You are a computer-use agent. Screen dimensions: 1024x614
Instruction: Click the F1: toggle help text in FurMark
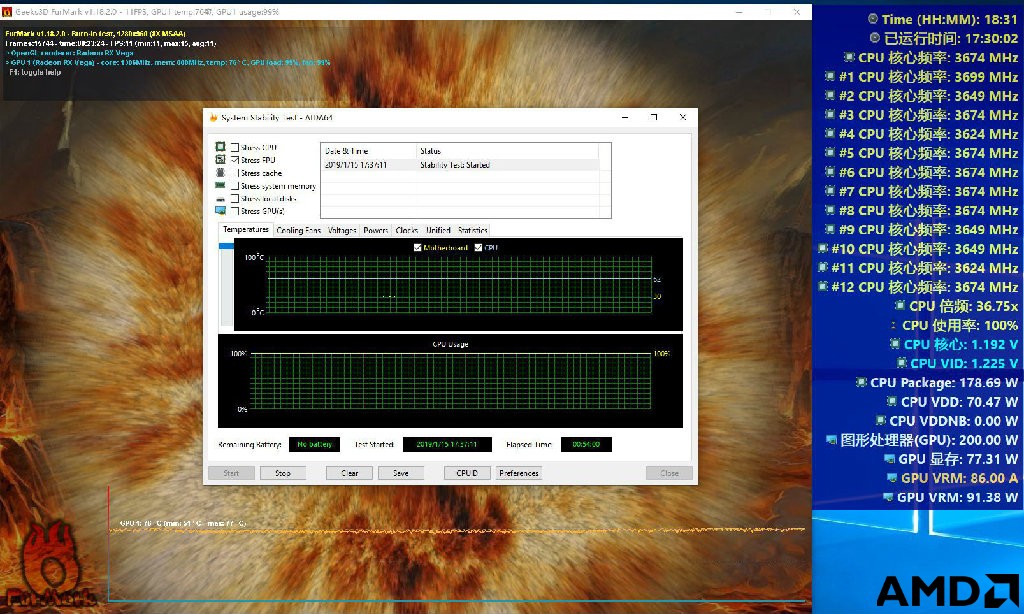35,72
